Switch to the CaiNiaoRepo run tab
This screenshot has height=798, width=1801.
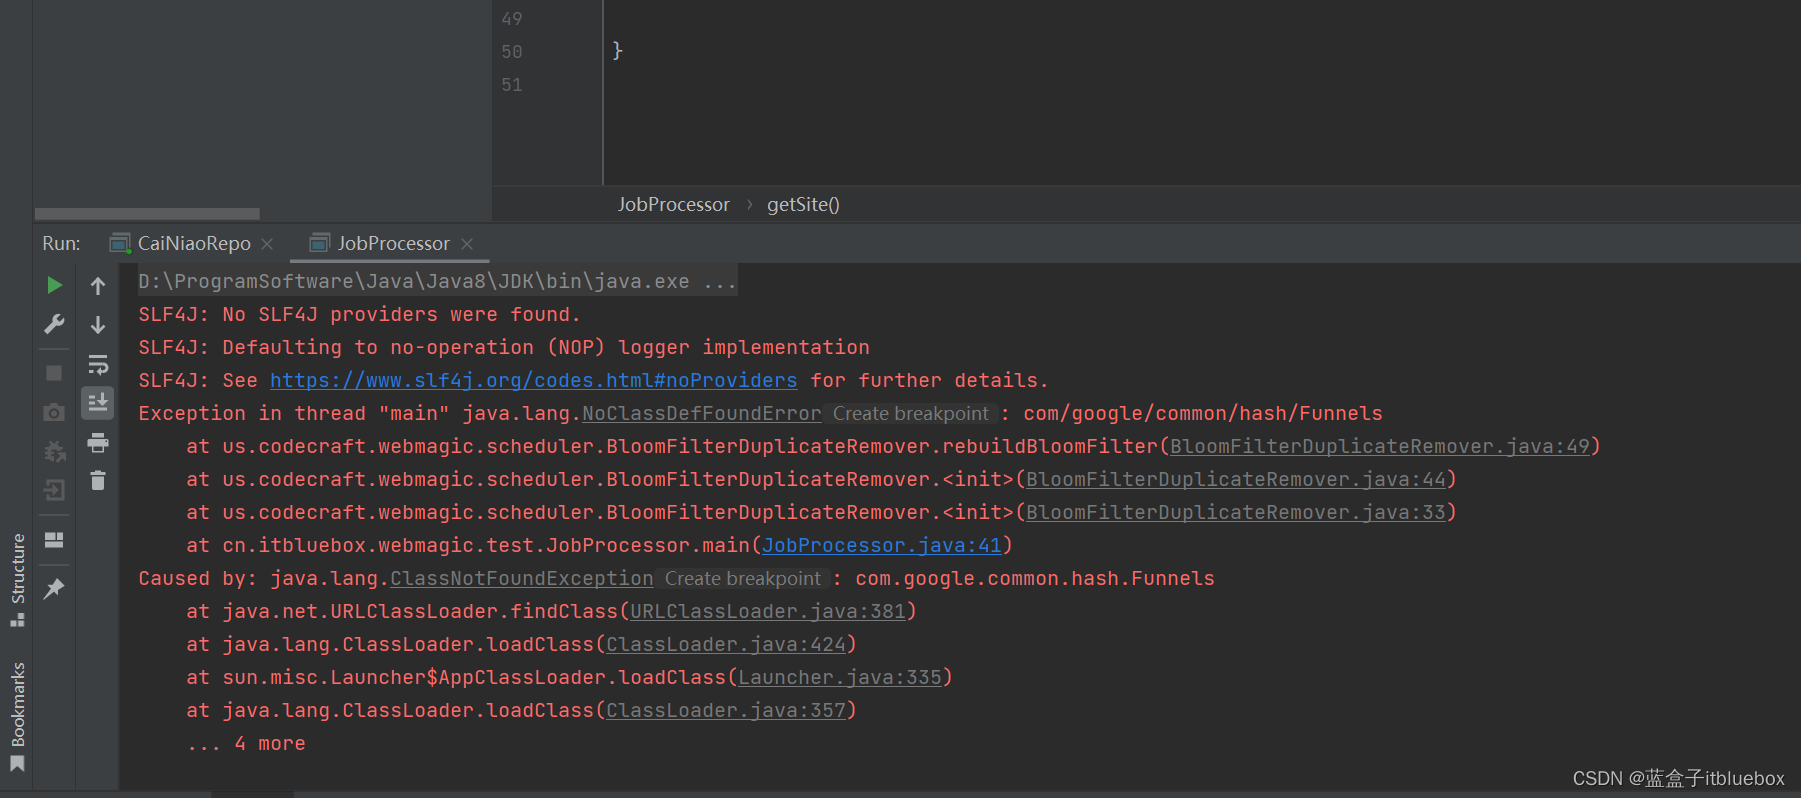tap(193, 243)
